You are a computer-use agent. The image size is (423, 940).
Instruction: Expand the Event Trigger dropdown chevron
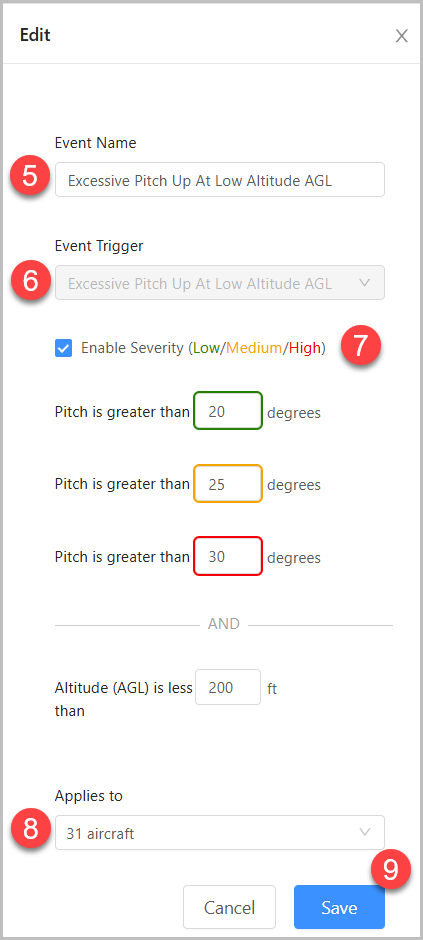[x=364, y=282]
